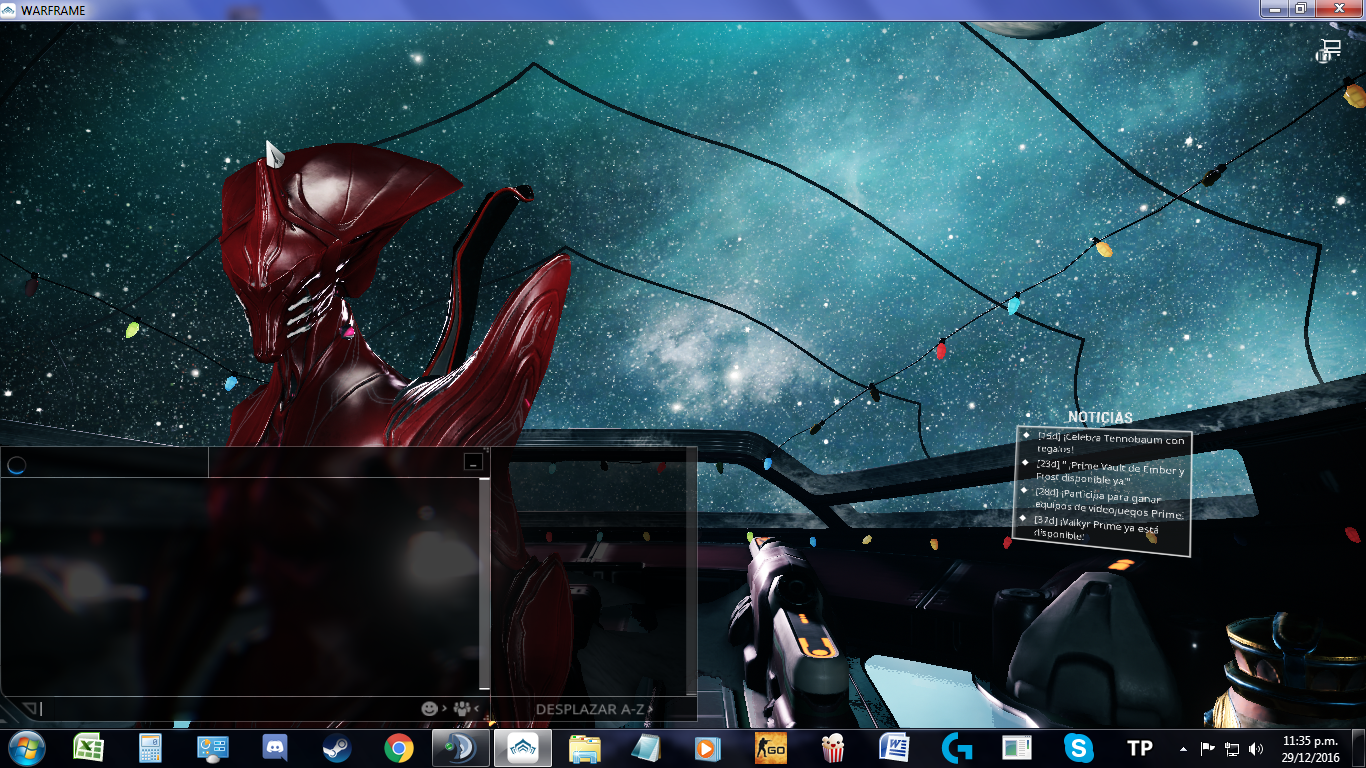Switch to TeamSpeak in the taskbar
The height and width of the screenshot is (768, 1366).
click(461, 748)
